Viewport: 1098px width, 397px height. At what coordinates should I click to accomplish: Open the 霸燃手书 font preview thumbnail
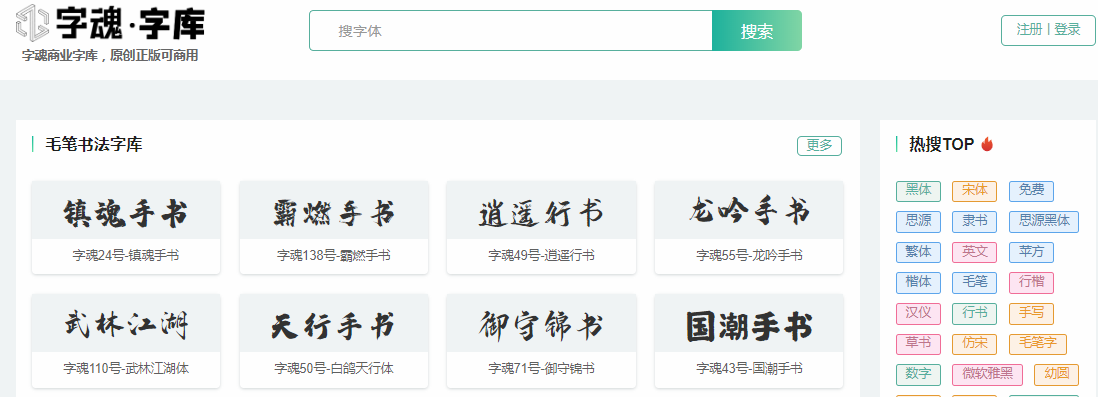click(333, 210)
